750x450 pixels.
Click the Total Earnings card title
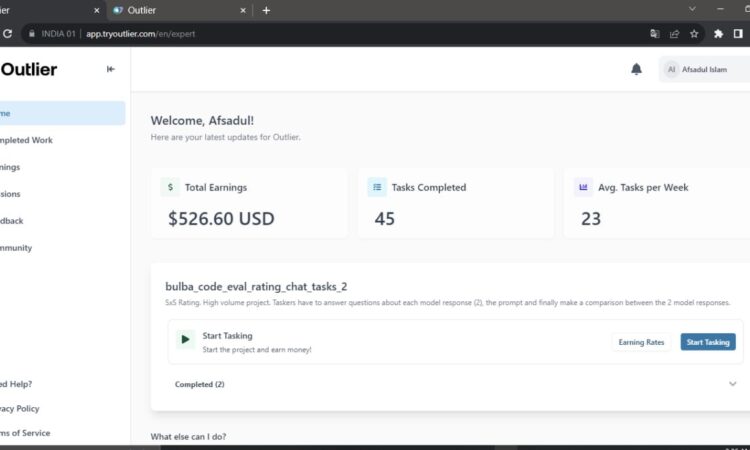(x=216, y=187)
